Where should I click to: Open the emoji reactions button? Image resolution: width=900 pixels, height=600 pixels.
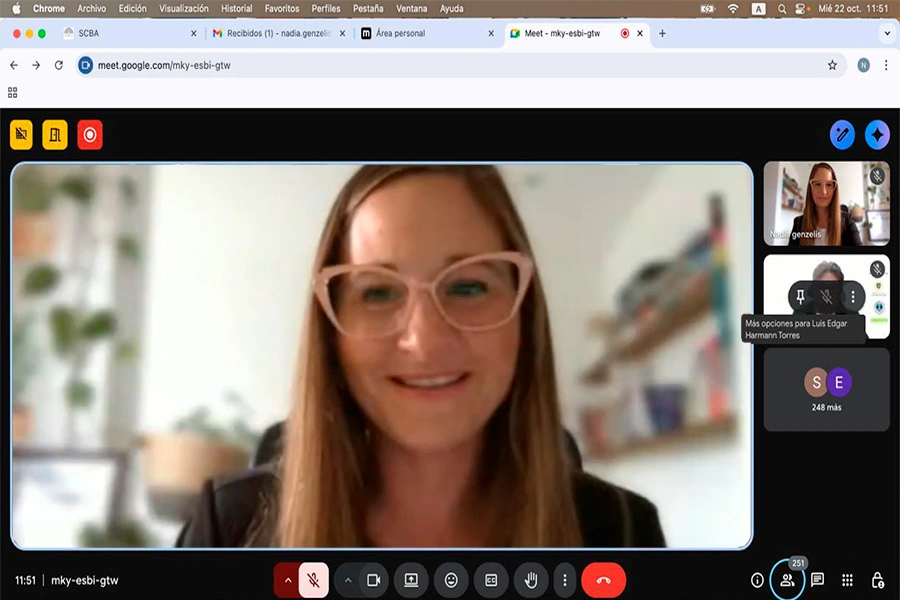point(451,580)
